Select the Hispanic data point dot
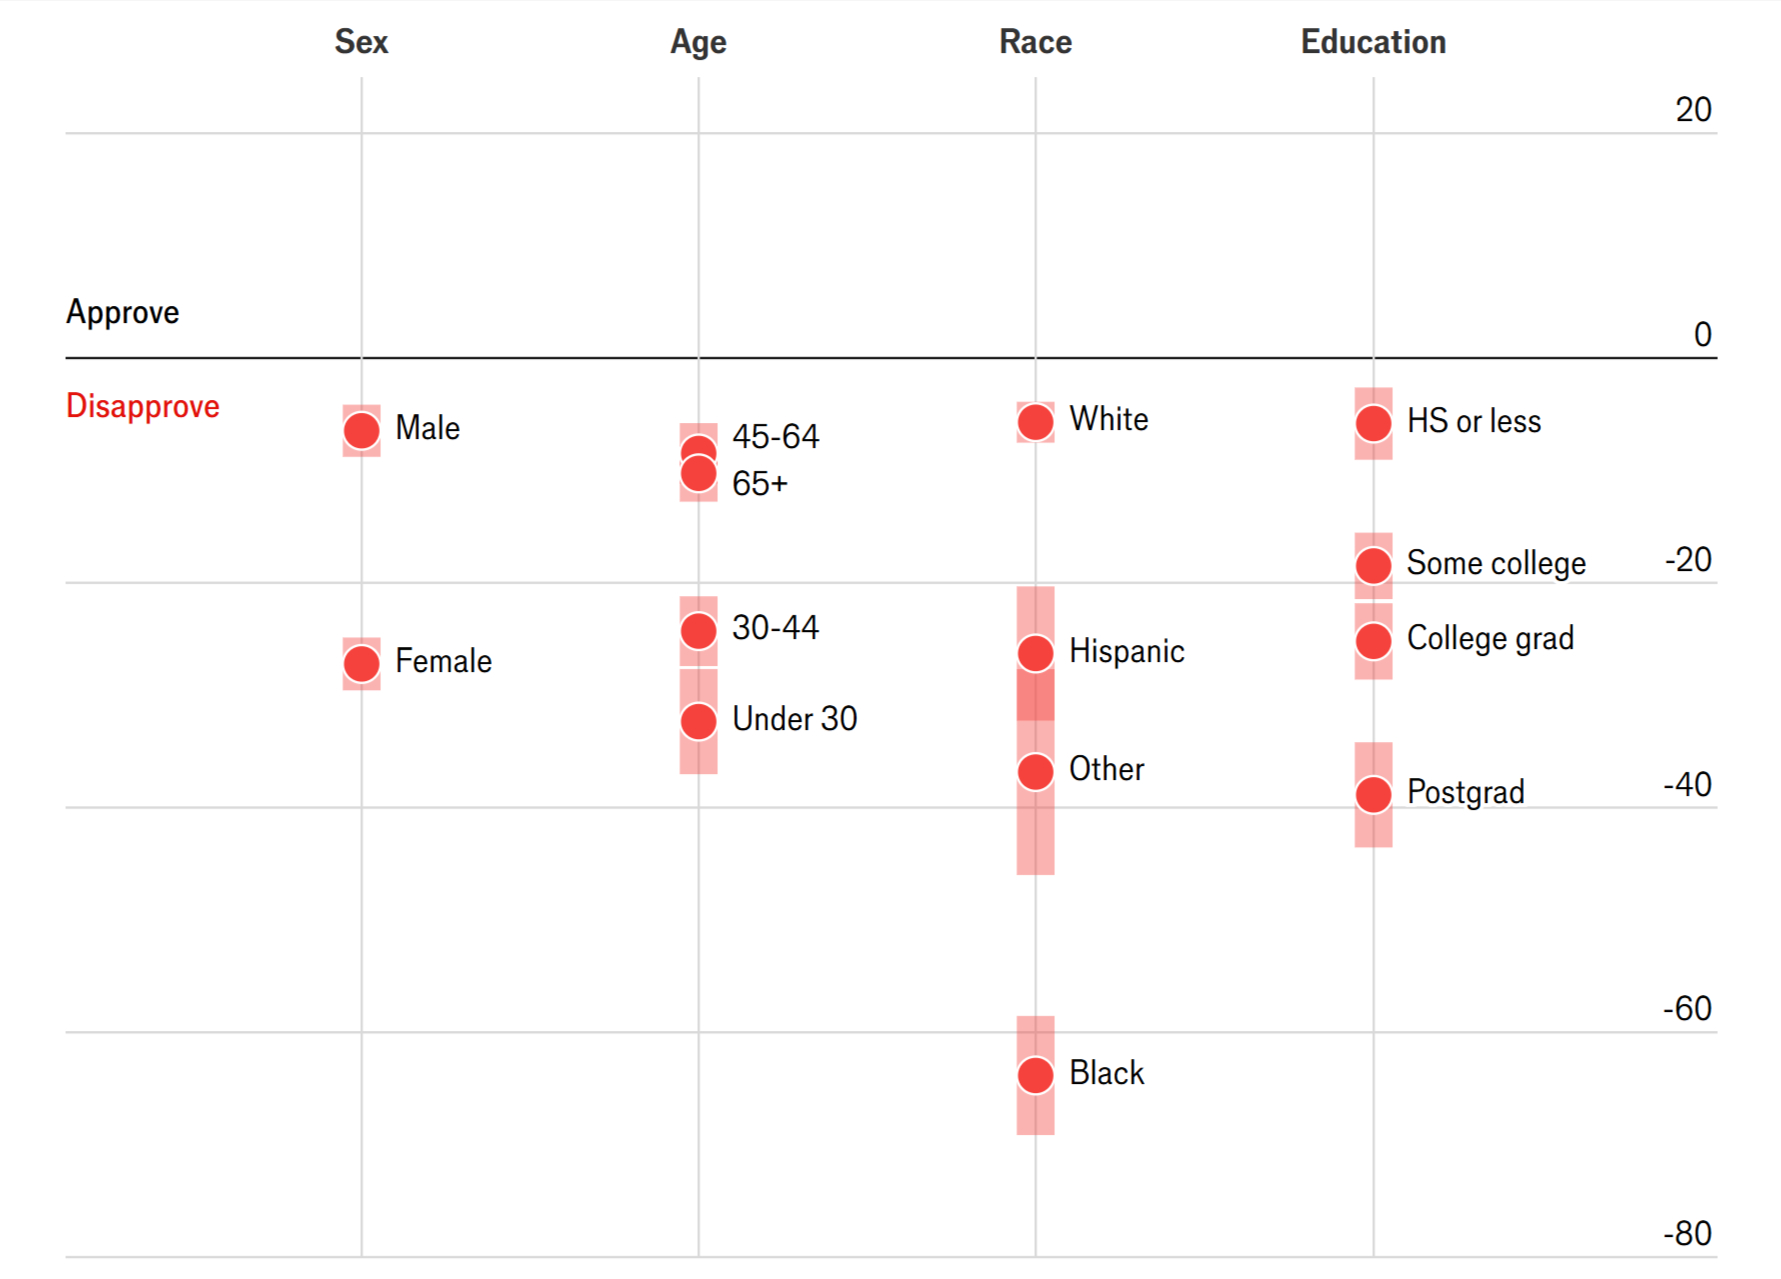 click(1035, 653)
